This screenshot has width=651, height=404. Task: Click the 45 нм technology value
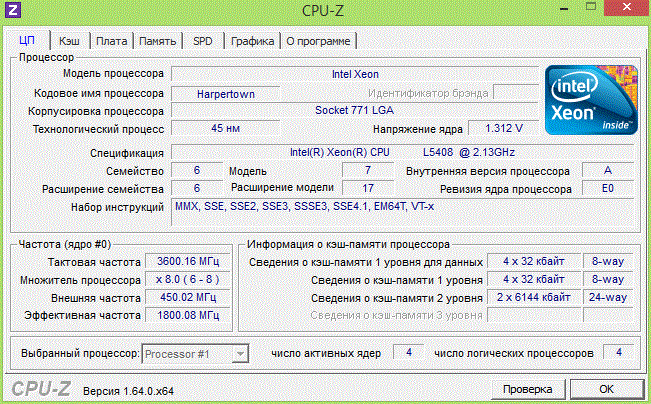[x=225, y=128]
